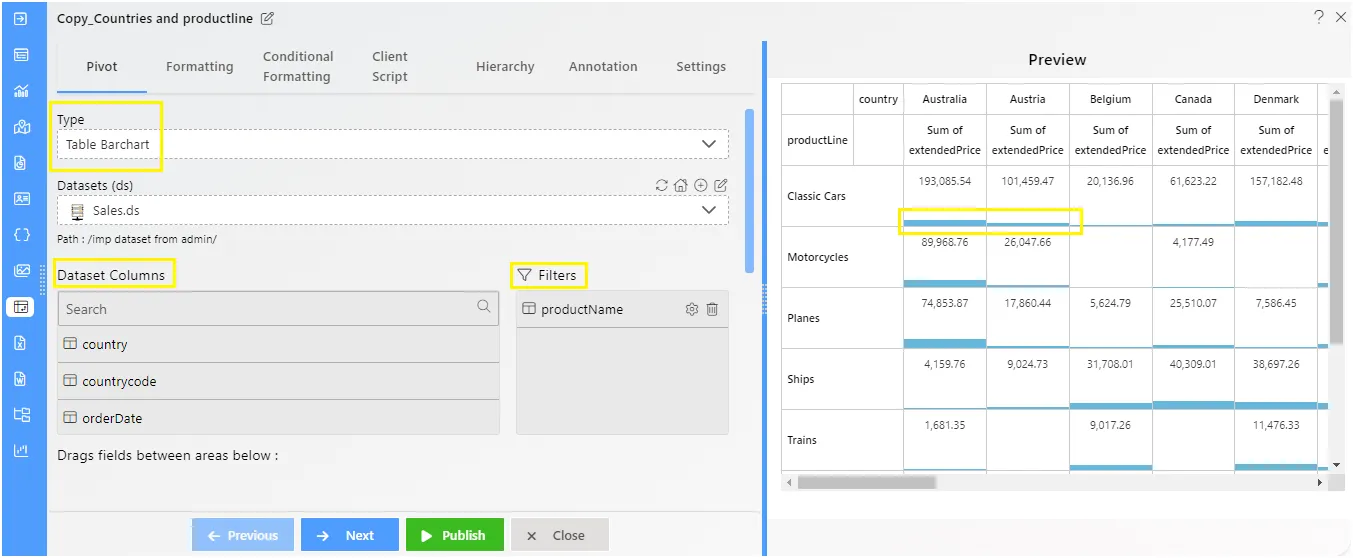Click the productLine header cell
The height and width of the screenshot is (558, 1353).
(818, 140)
